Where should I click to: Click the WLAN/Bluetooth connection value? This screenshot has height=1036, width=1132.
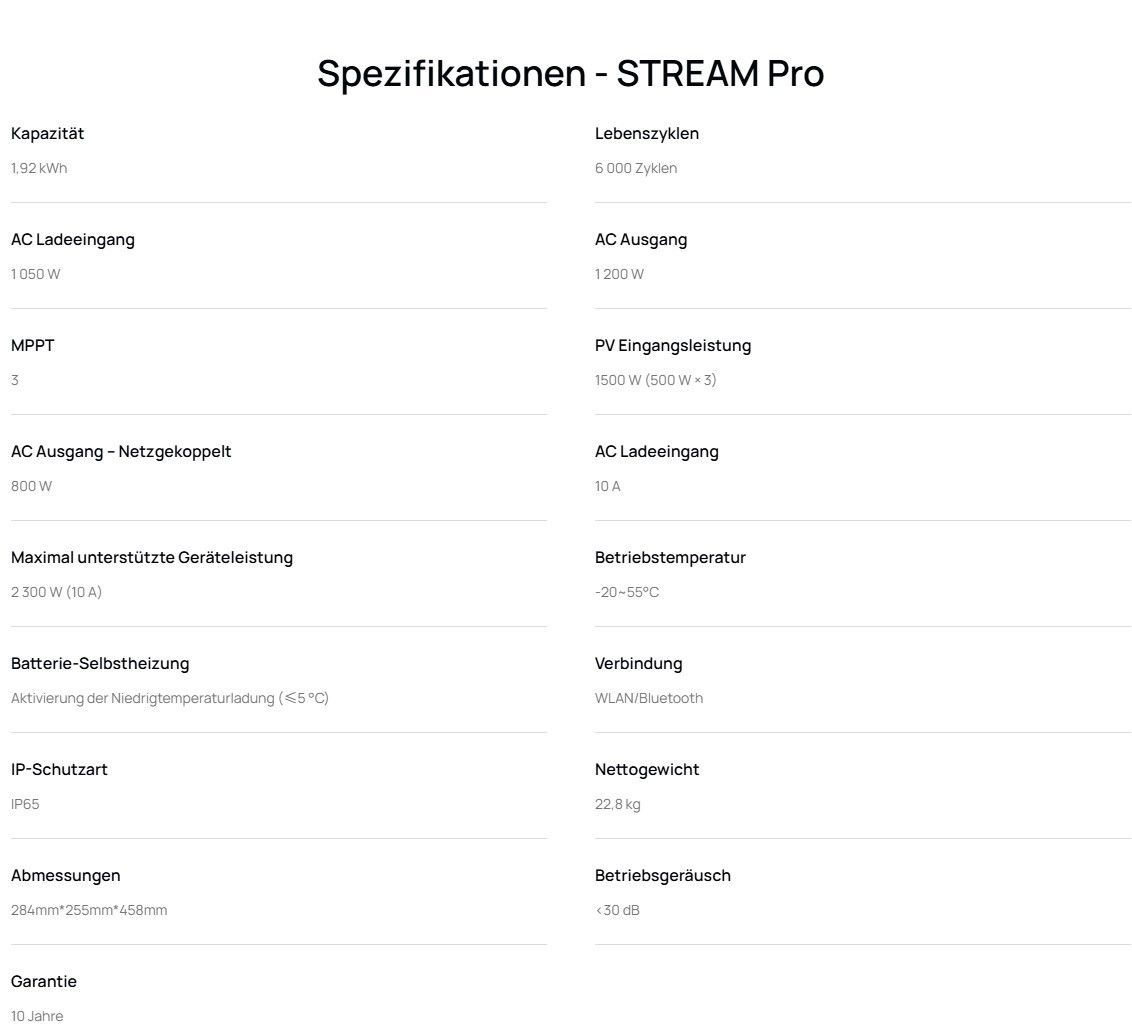pos(649,698)
